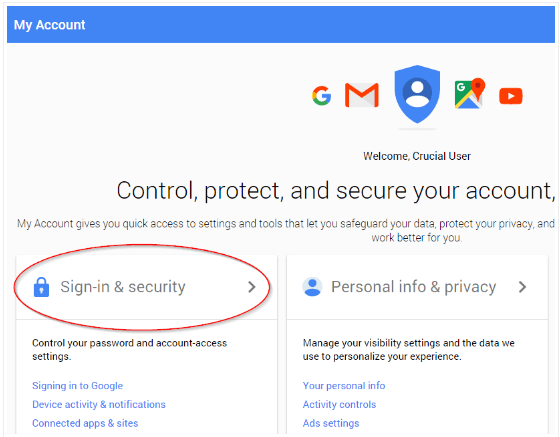Click the YouTube play icon
Screen dimensions: 560x437
pos(511,96)
